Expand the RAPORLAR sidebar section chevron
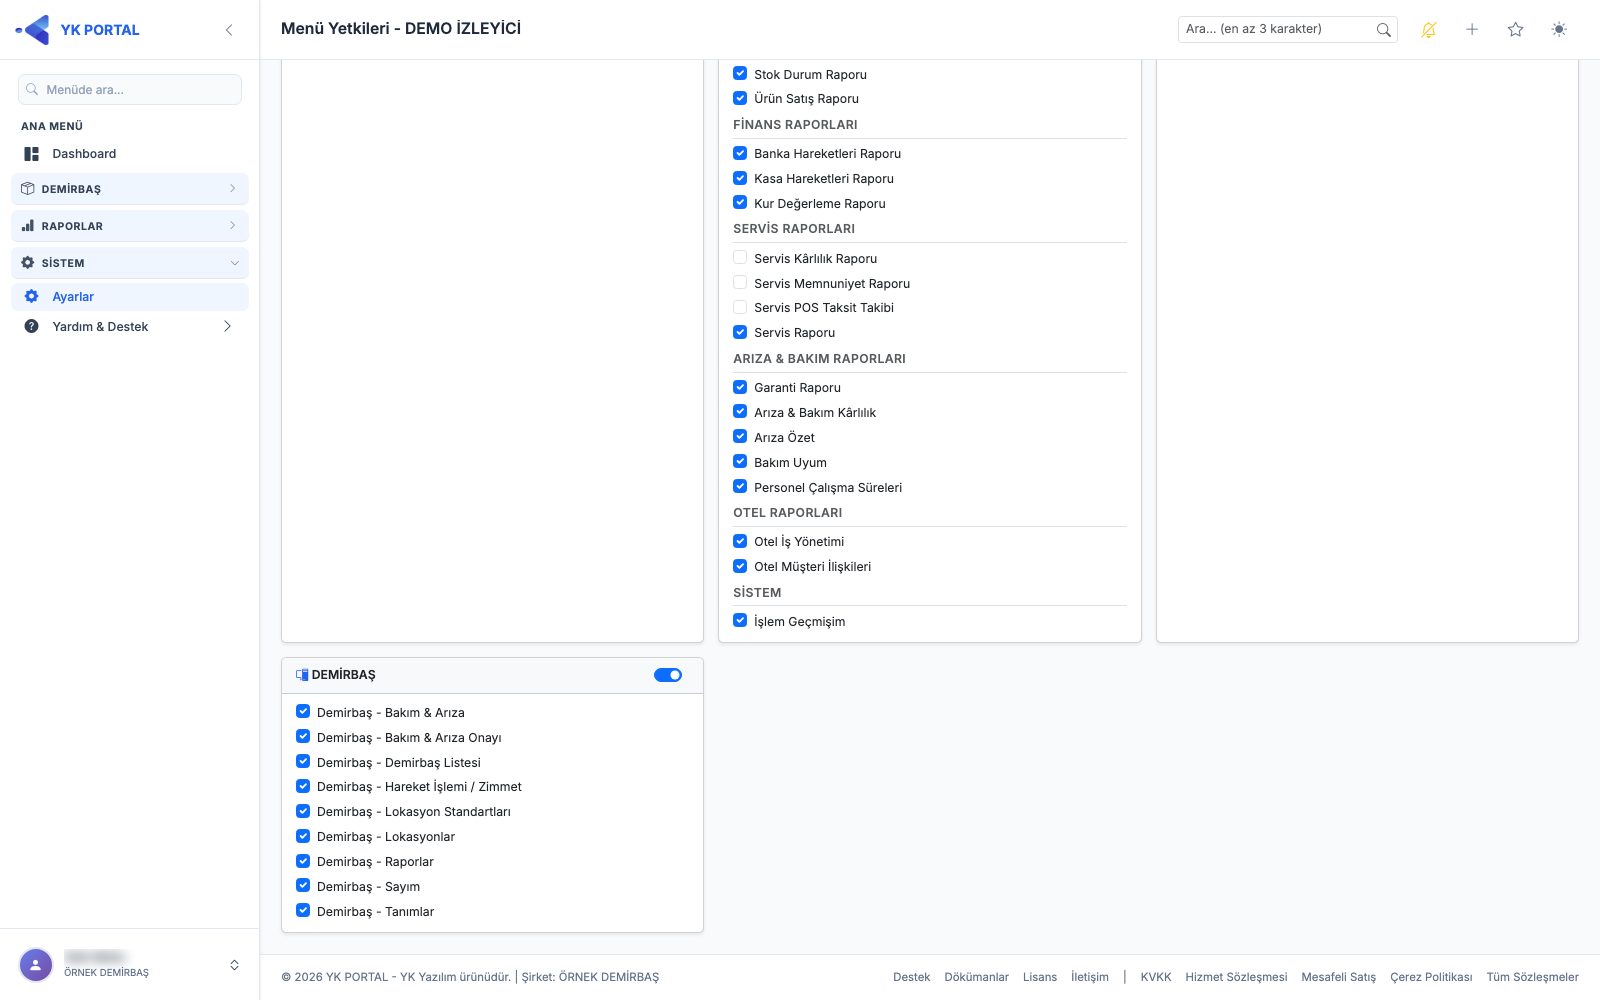The height and width of the screenshot is (1000, 1600). pyautogui.click(x=233, y=226)
